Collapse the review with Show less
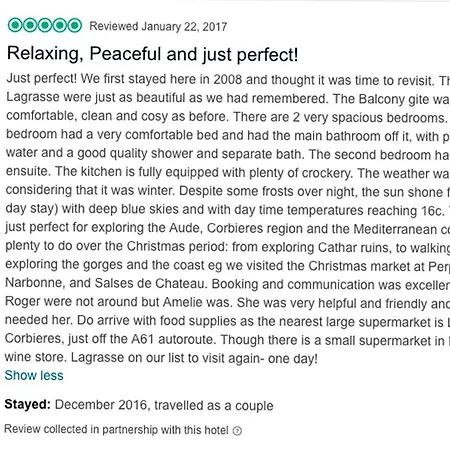This screenshot has height=450, width=450. (x=34, y=375)
